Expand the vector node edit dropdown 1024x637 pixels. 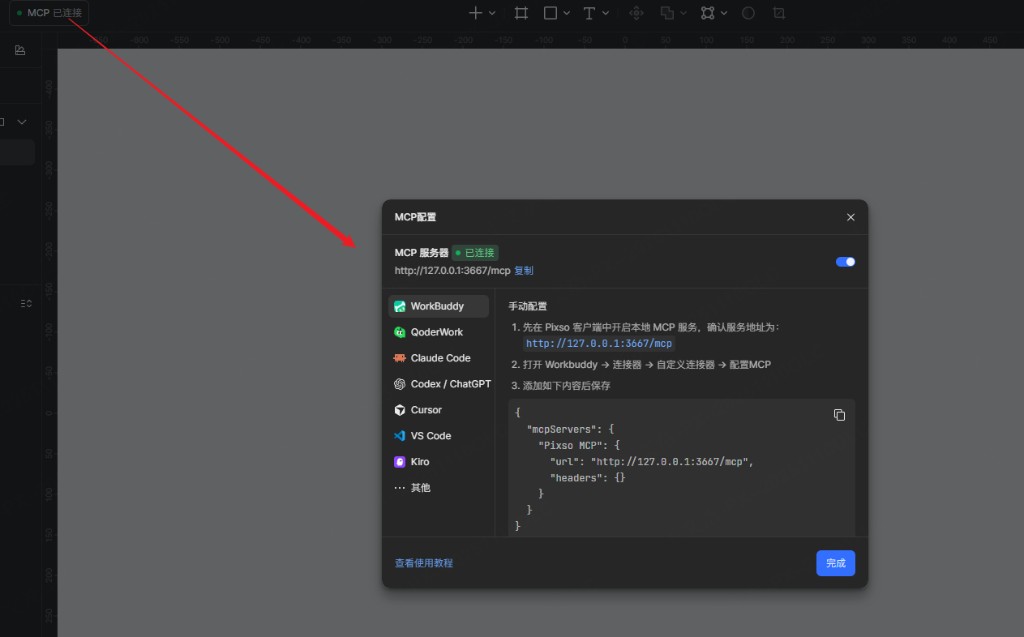(x=724, y=13)
